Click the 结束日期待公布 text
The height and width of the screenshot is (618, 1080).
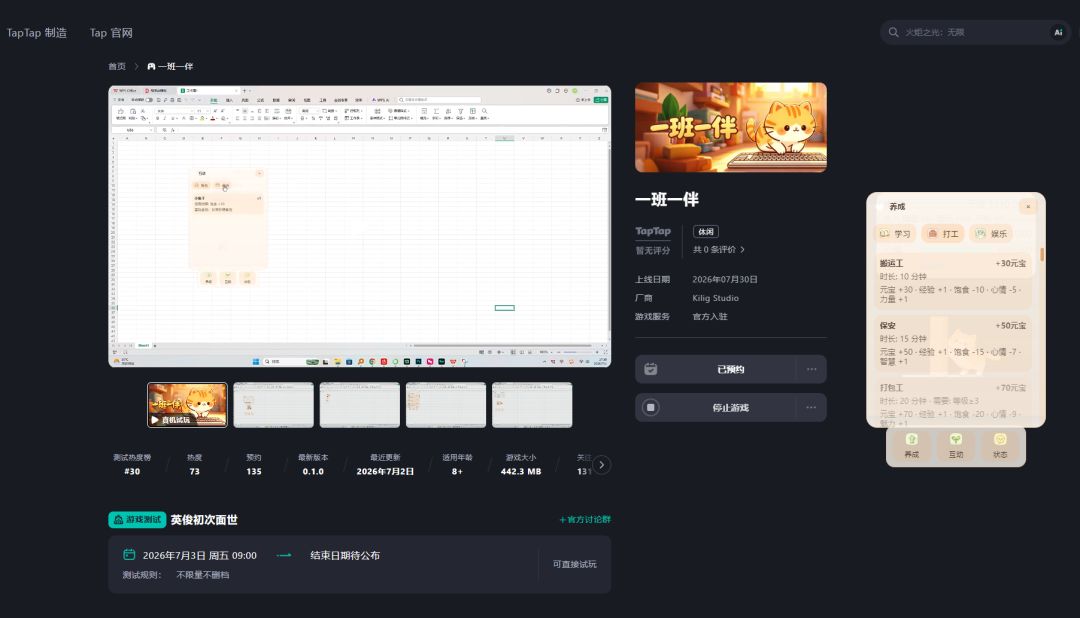[x=345, y=555]
